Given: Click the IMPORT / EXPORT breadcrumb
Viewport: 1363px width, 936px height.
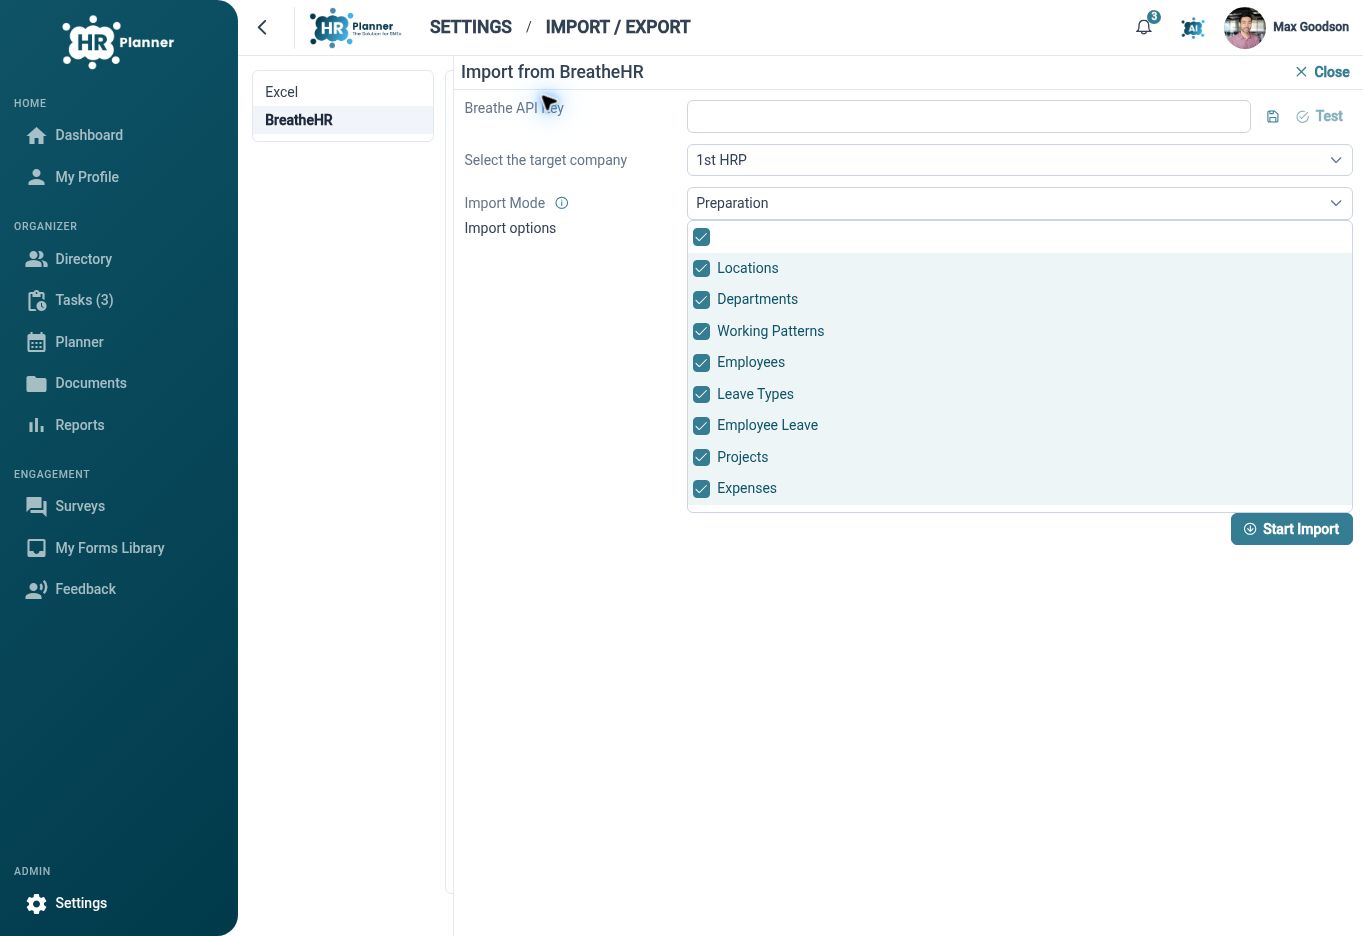Looking at the screenshot, I should tap(617, 27).
